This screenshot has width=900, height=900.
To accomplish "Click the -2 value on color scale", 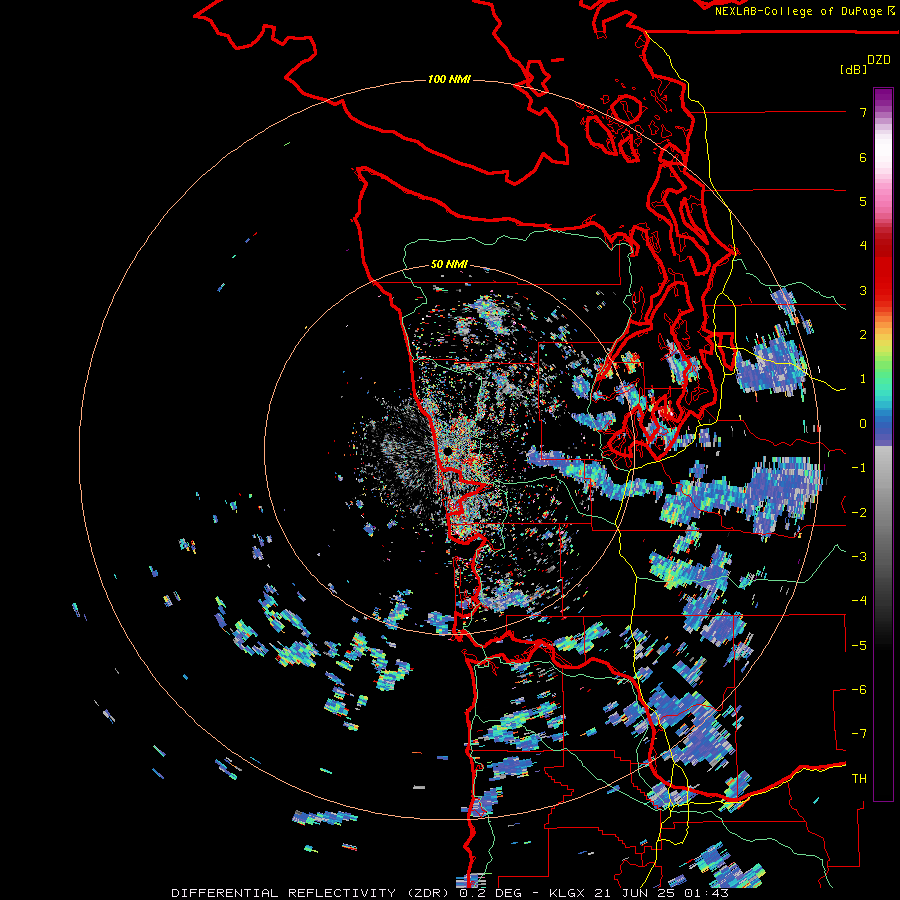I will pos(859,512).
